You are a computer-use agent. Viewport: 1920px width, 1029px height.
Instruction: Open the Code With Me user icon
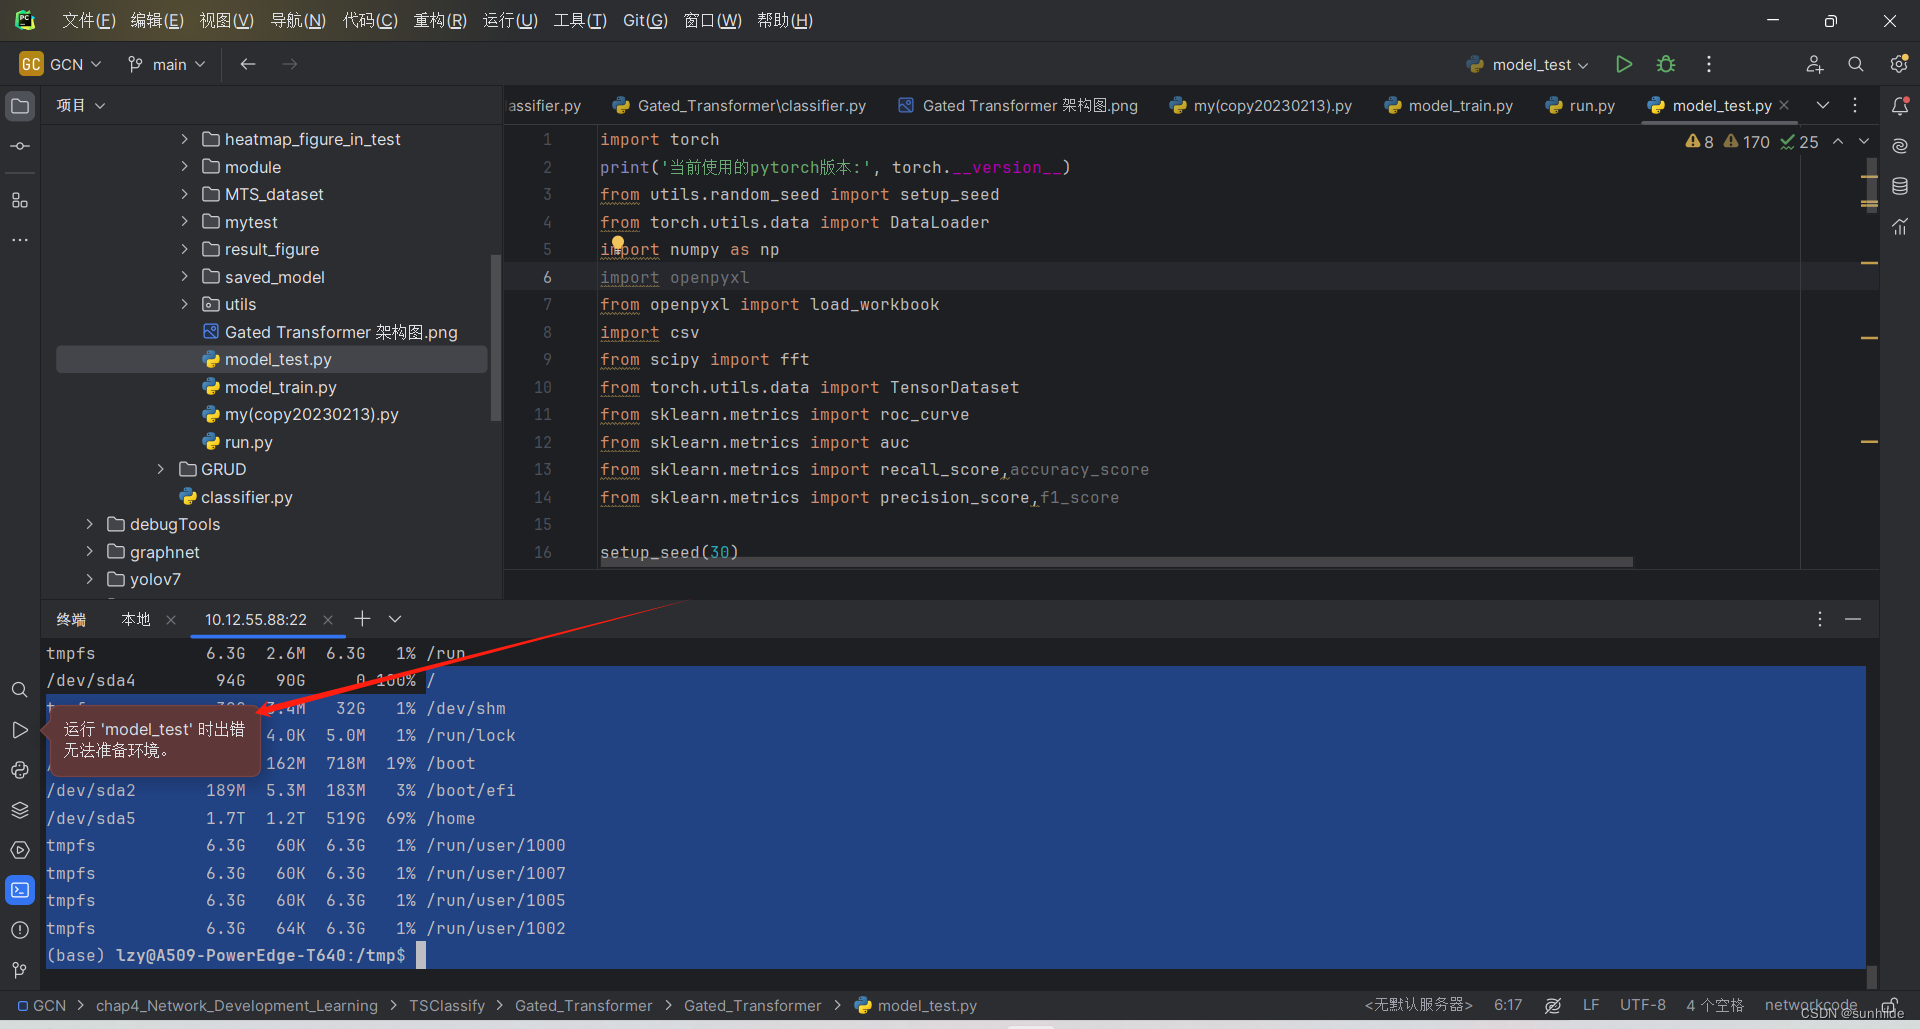[x=1815, y=63]
